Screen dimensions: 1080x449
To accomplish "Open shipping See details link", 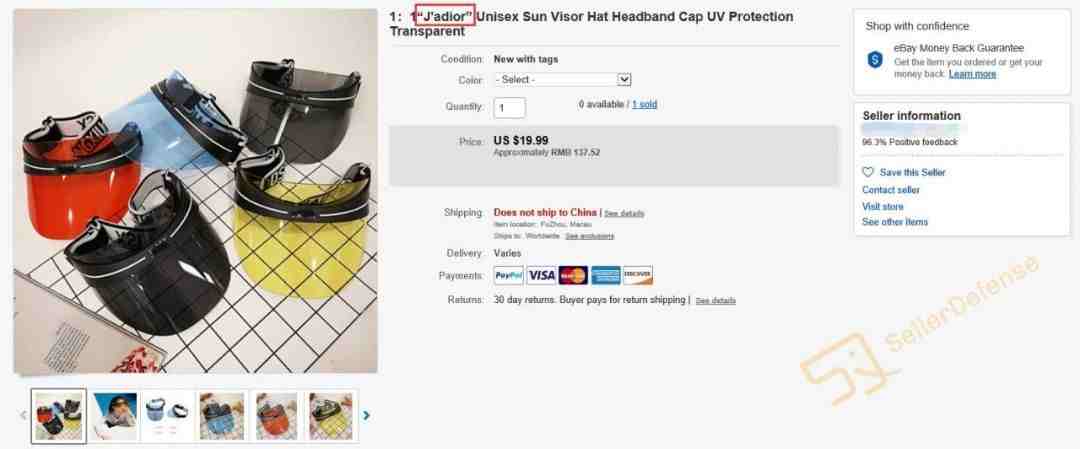I will tap(624, 213).
